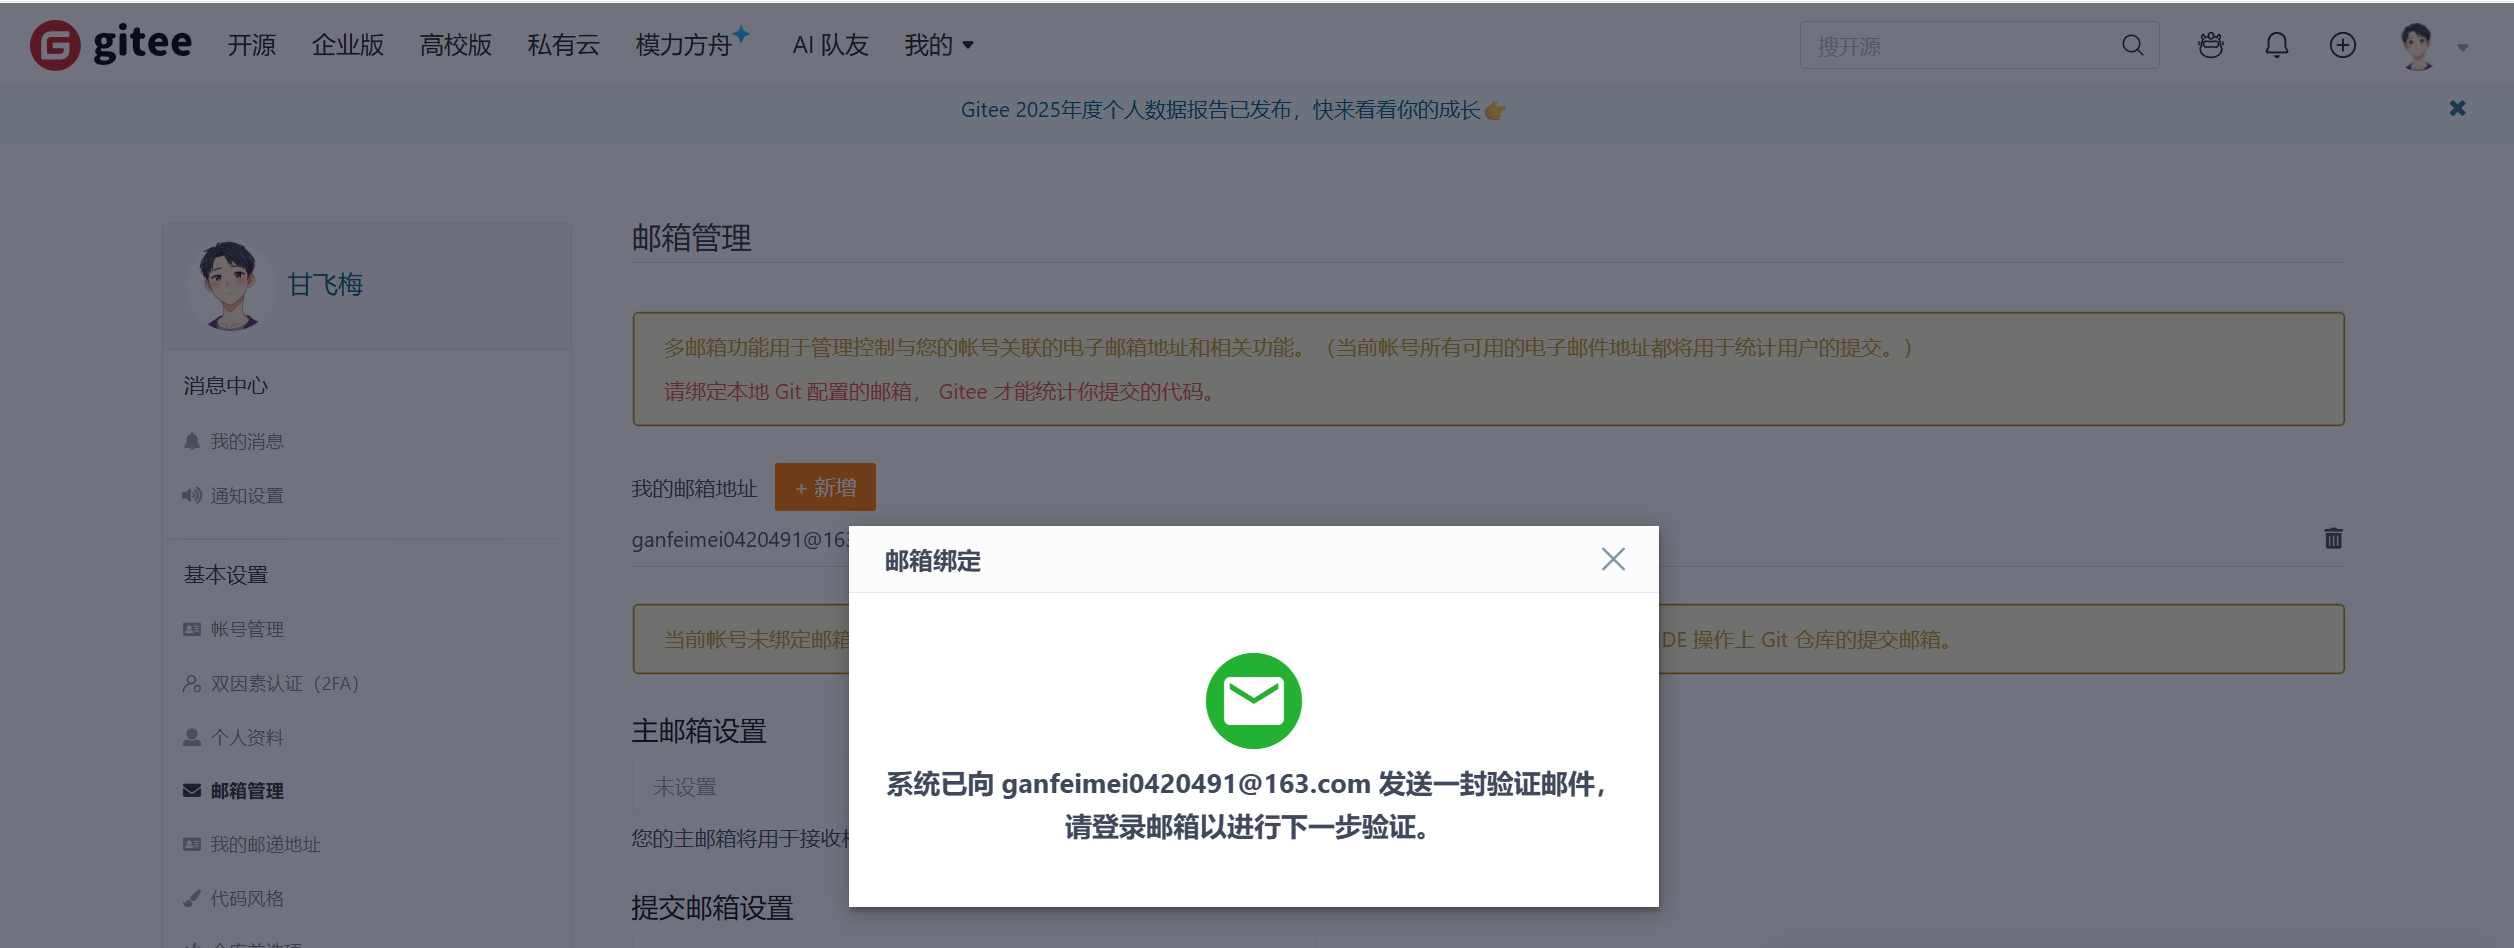Open the AI 队友 menu item

(830, 45)
